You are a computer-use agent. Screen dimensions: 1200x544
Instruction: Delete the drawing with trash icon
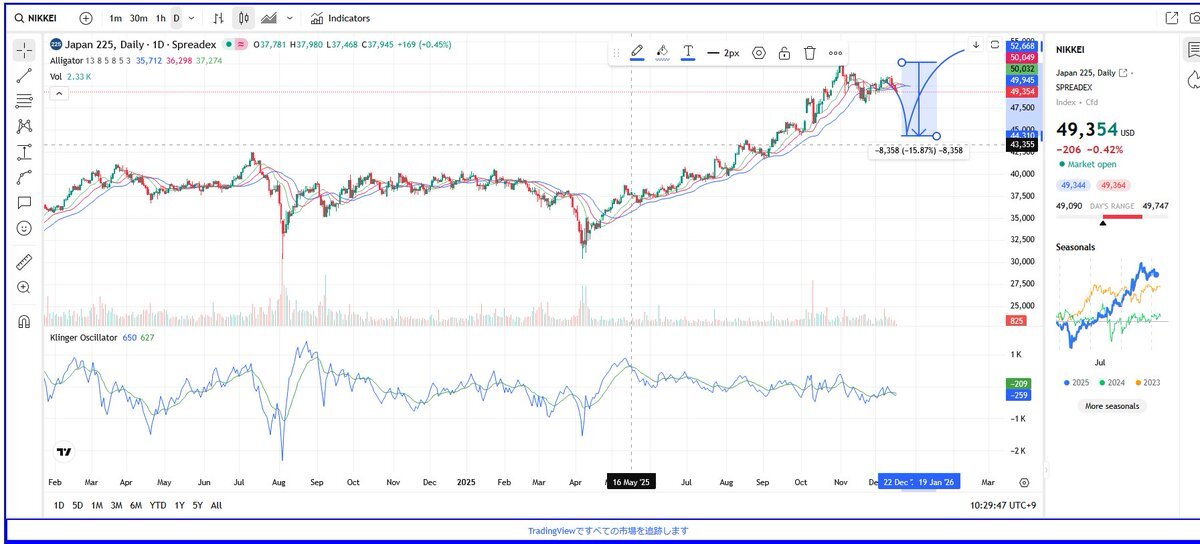810,53
